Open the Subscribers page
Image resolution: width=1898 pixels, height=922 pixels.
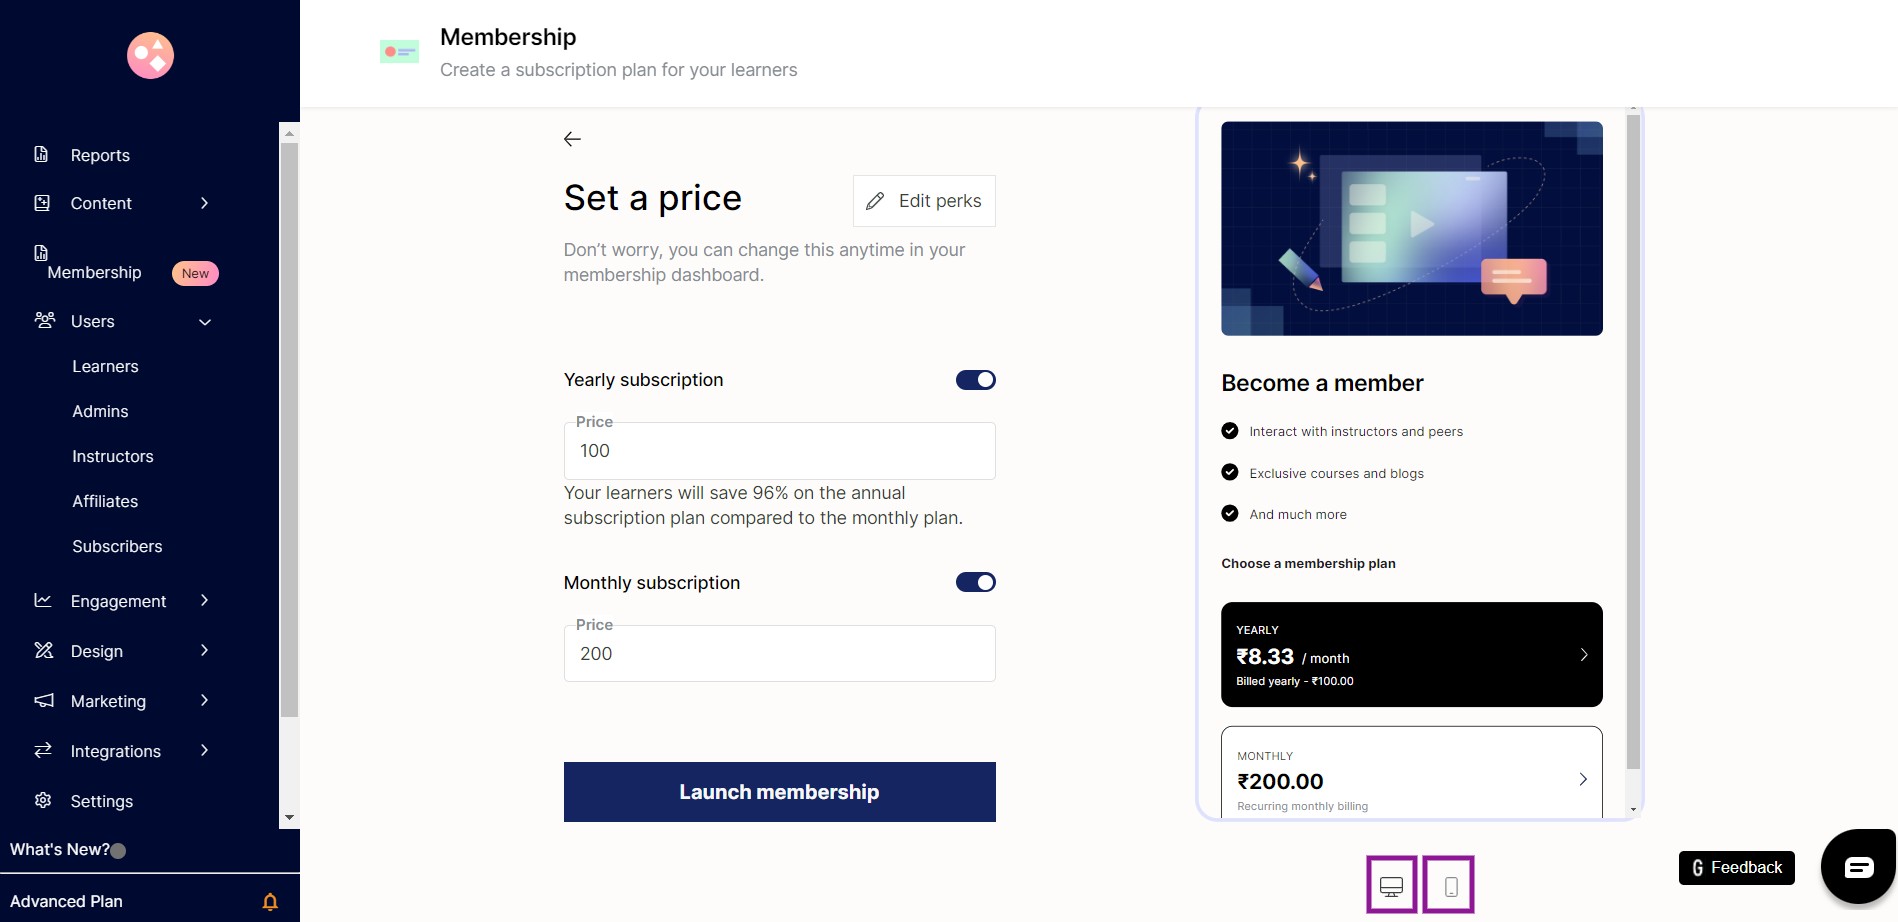(x=117, y=546)
